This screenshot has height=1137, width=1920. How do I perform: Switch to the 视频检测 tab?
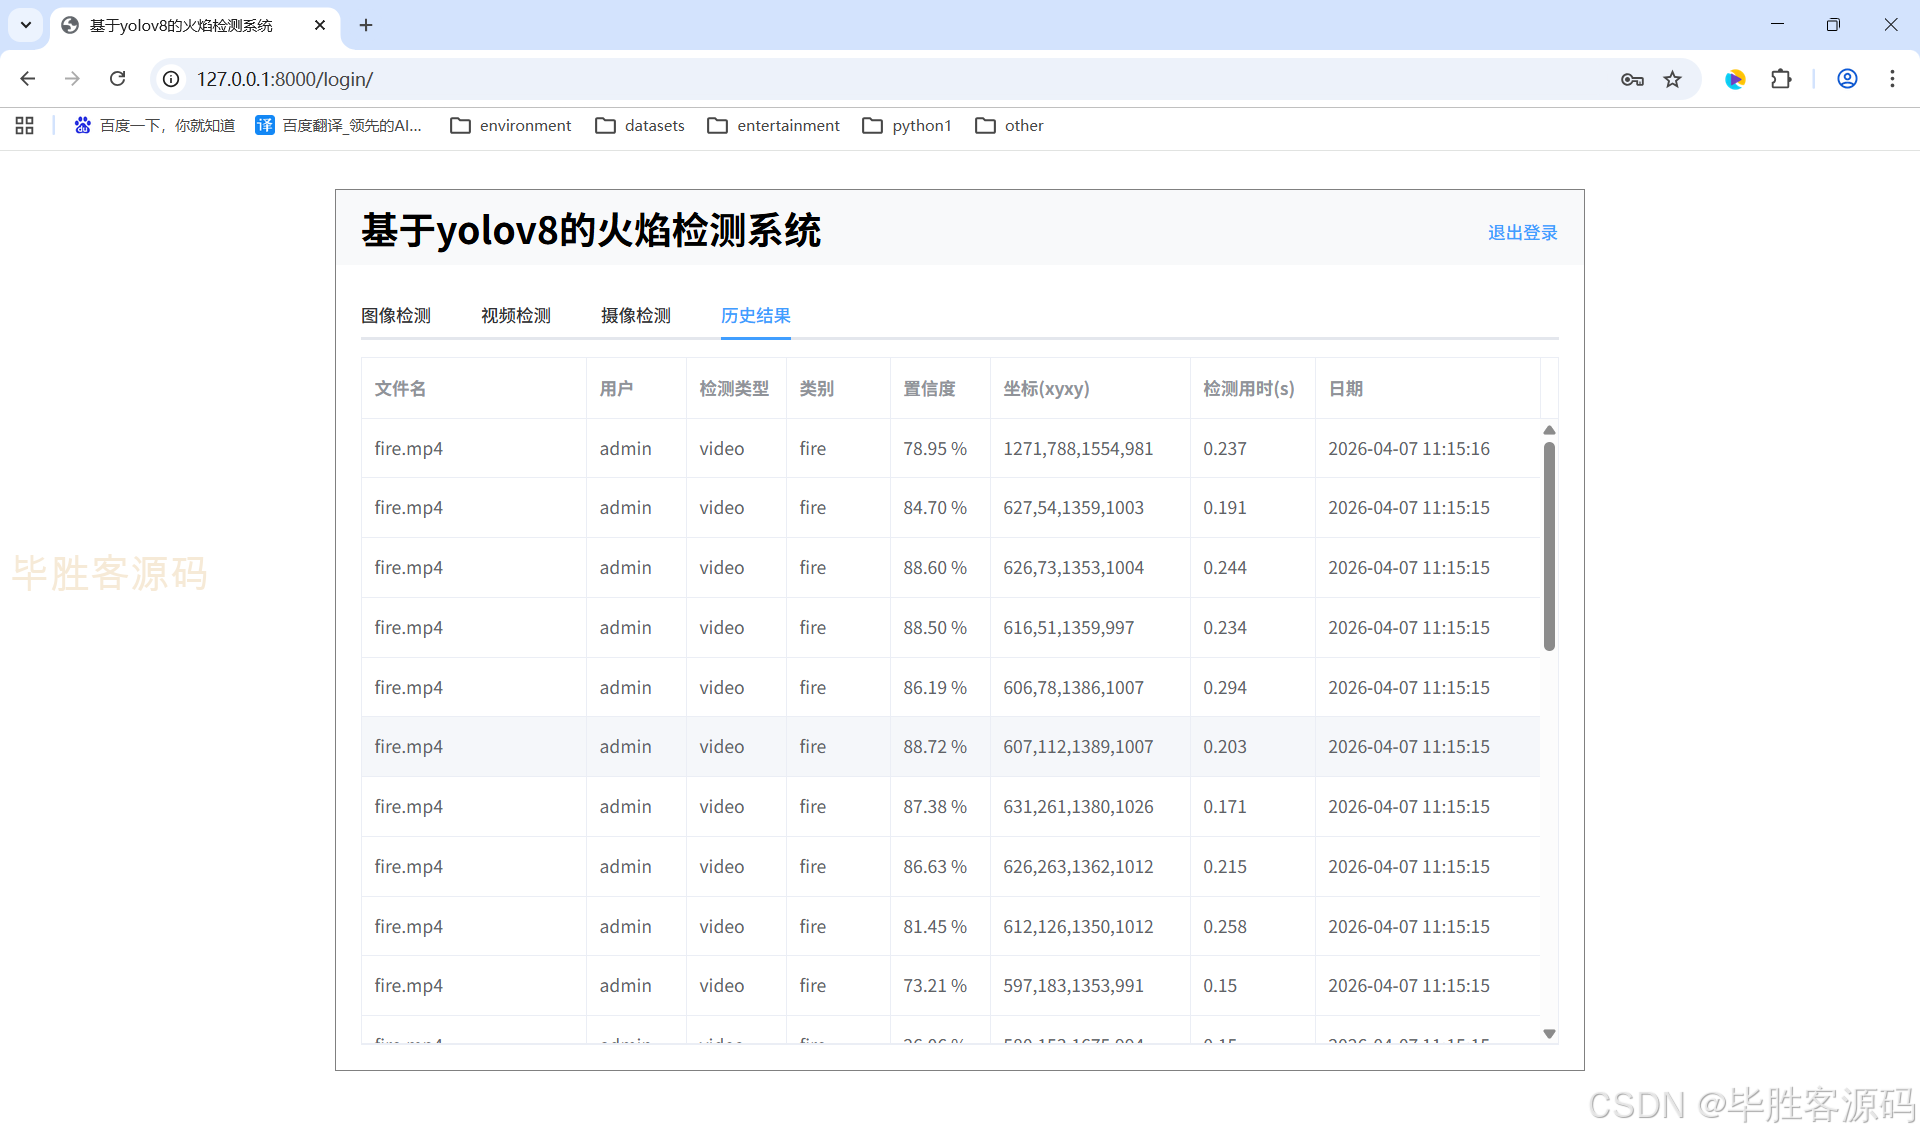click(x=516, y=315)
